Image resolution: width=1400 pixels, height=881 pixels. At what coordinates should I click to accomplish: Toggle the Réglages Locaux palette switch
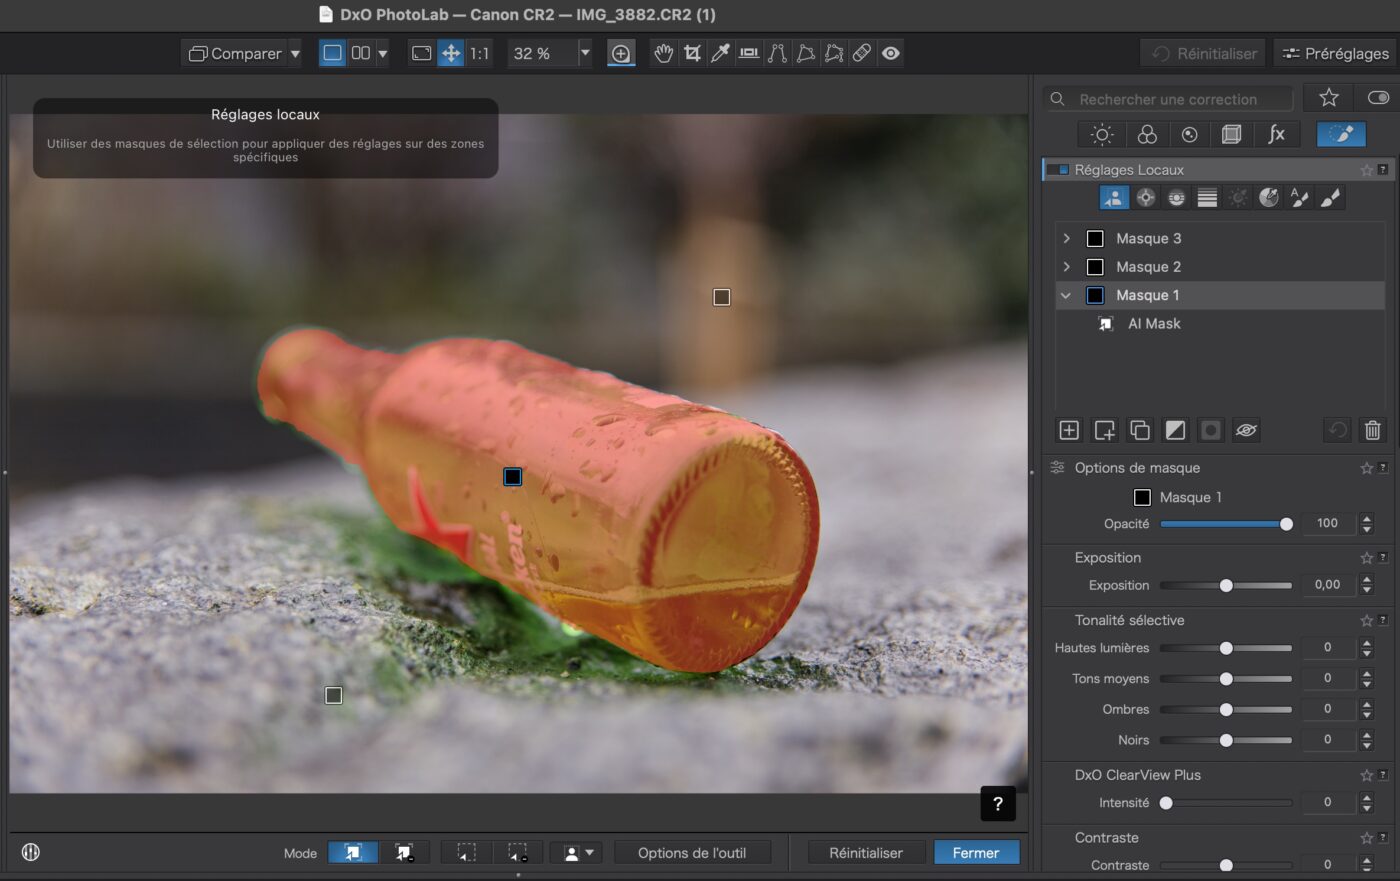(x=1058, y=170)
